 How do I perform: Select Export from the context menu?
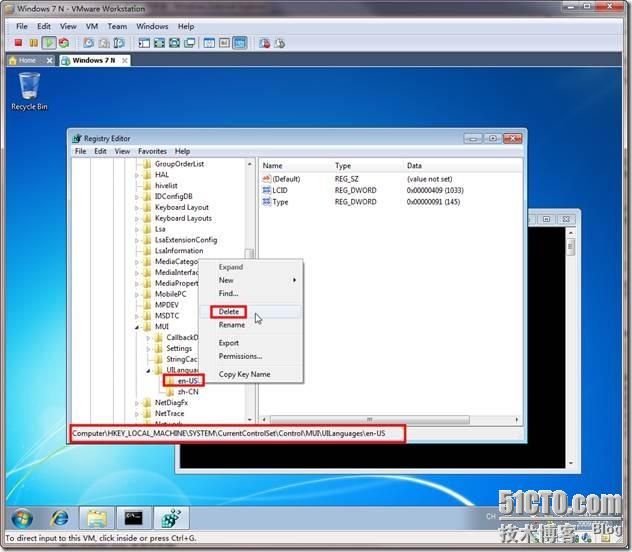pyautogui.click(x=251, y=343)
